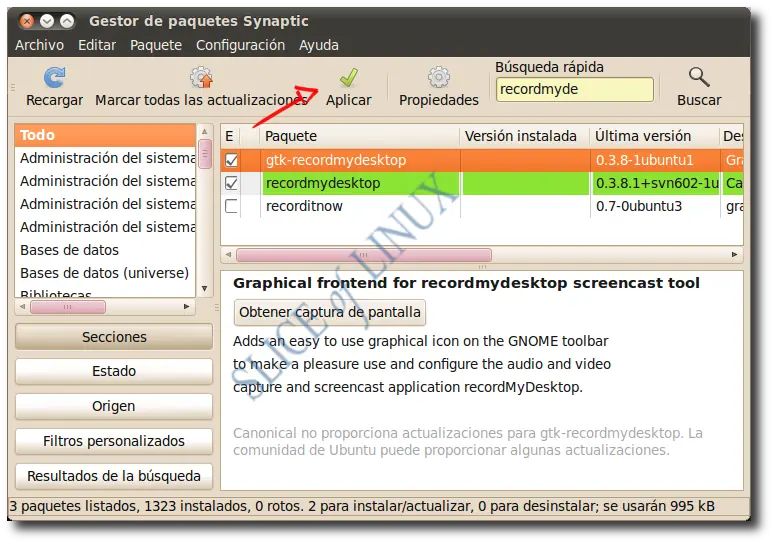The height and width of the screenshot is (544, 774).
Task: Open the Editar menu
Action: [97, 45]
